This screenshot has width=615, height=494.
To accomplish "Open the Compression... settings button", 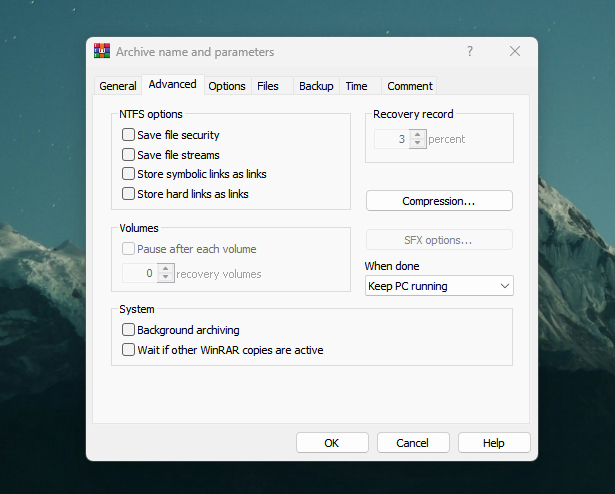I will 439,201.
